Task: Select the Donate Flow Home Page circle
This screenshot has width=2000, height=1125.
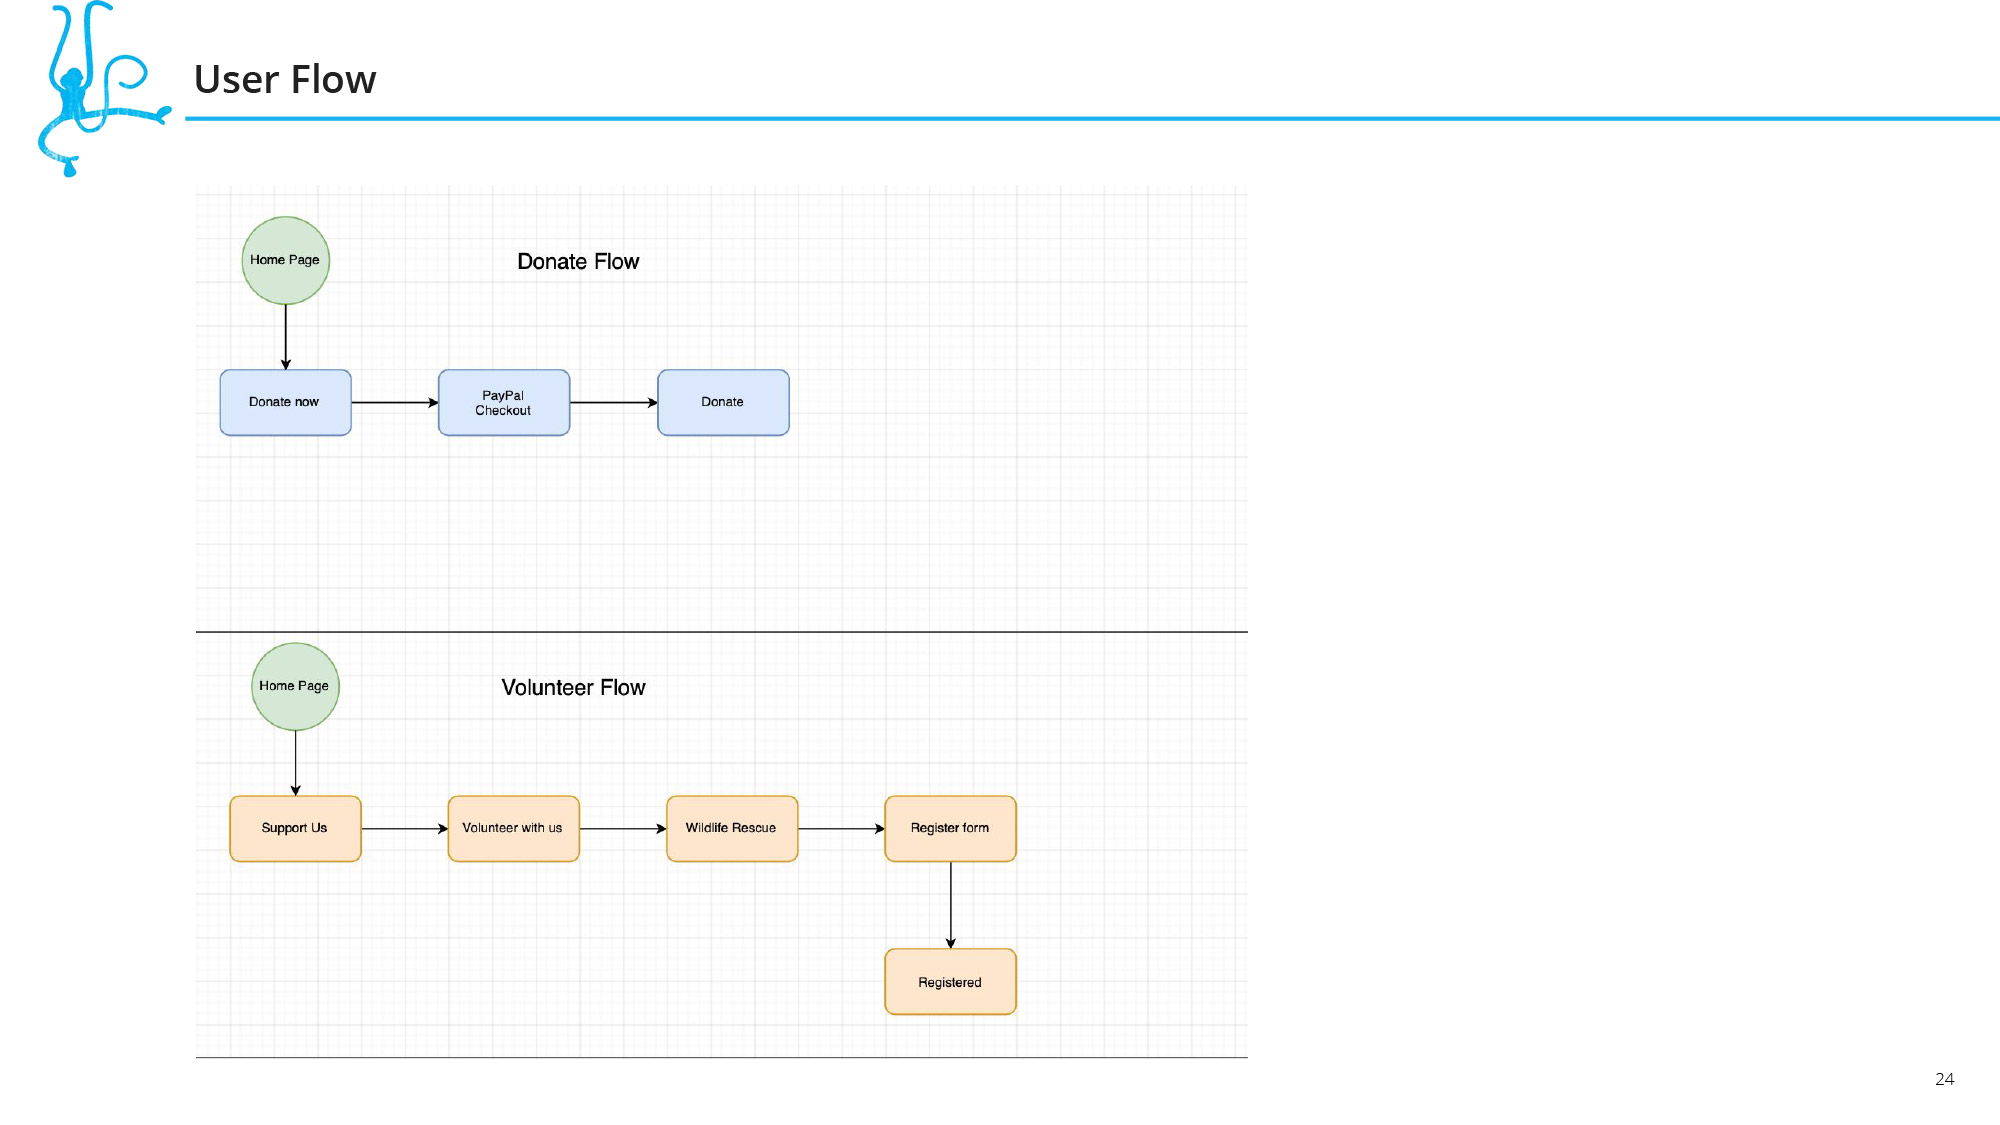Action: tap(286, 260)
